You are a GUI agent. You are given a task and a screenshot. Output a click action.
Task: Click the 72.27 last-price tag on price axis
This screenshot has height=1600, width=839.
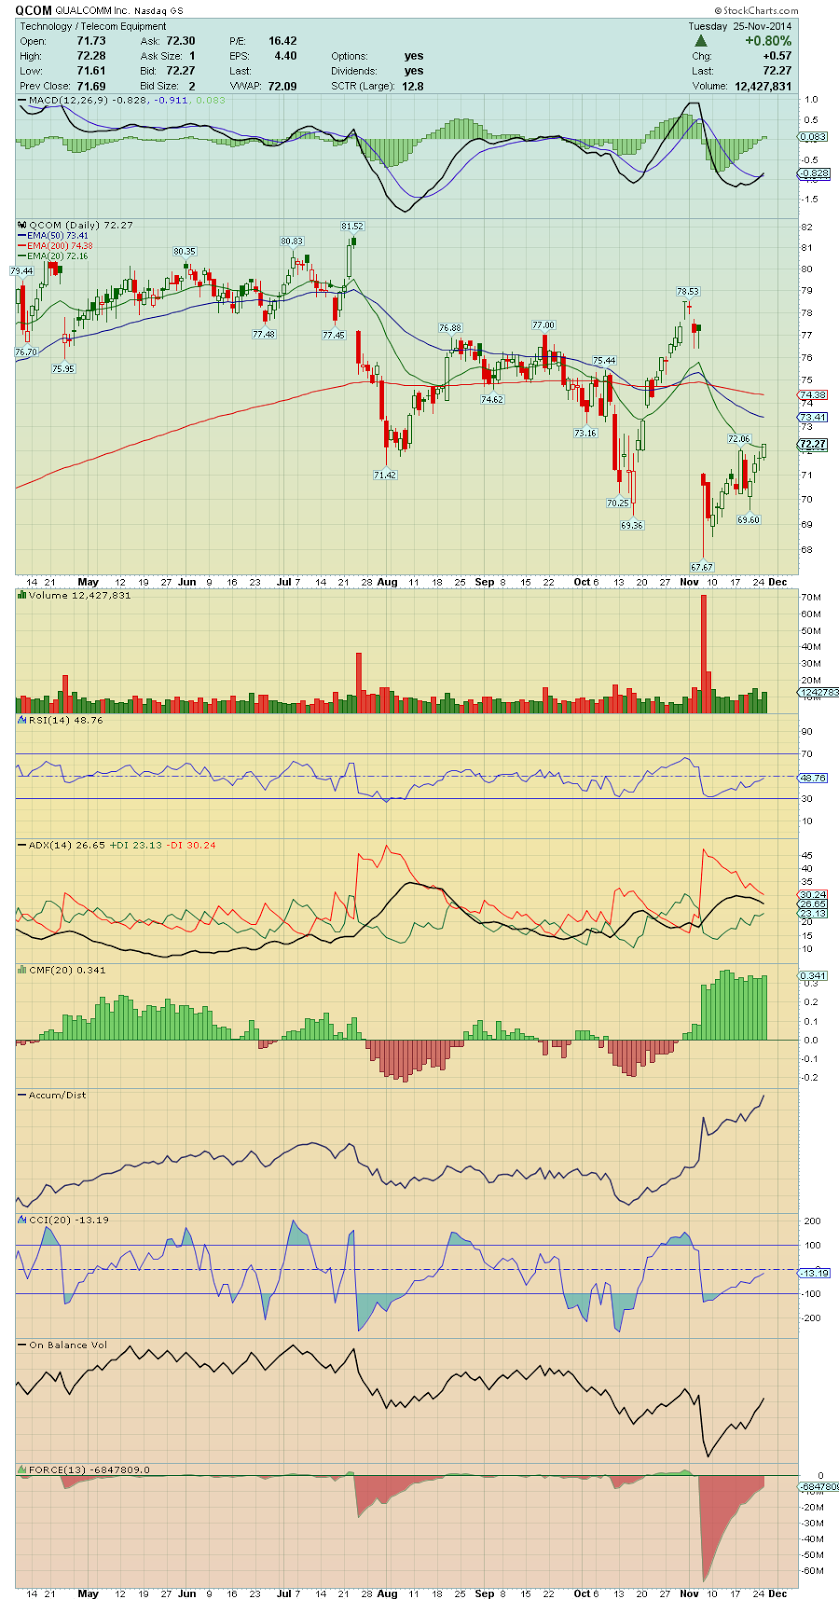[x=813, y=444]
